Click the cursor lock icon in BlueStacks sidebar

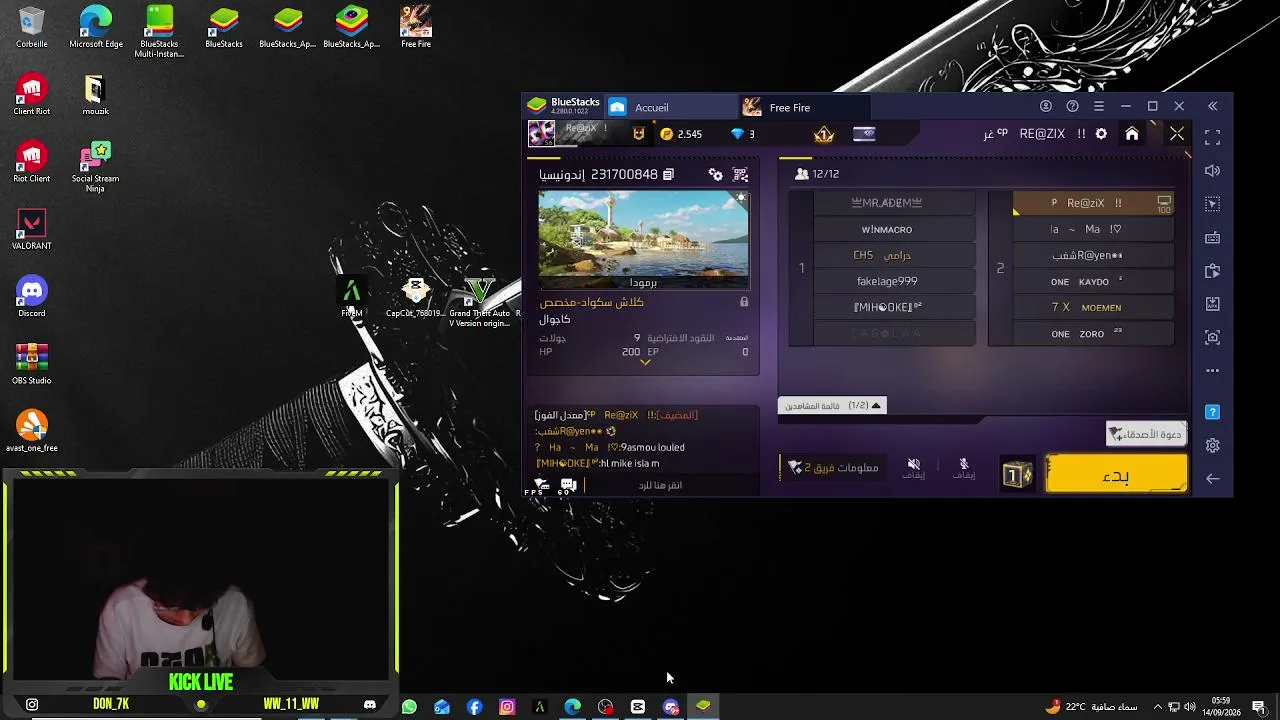[x=1212, y=204]
